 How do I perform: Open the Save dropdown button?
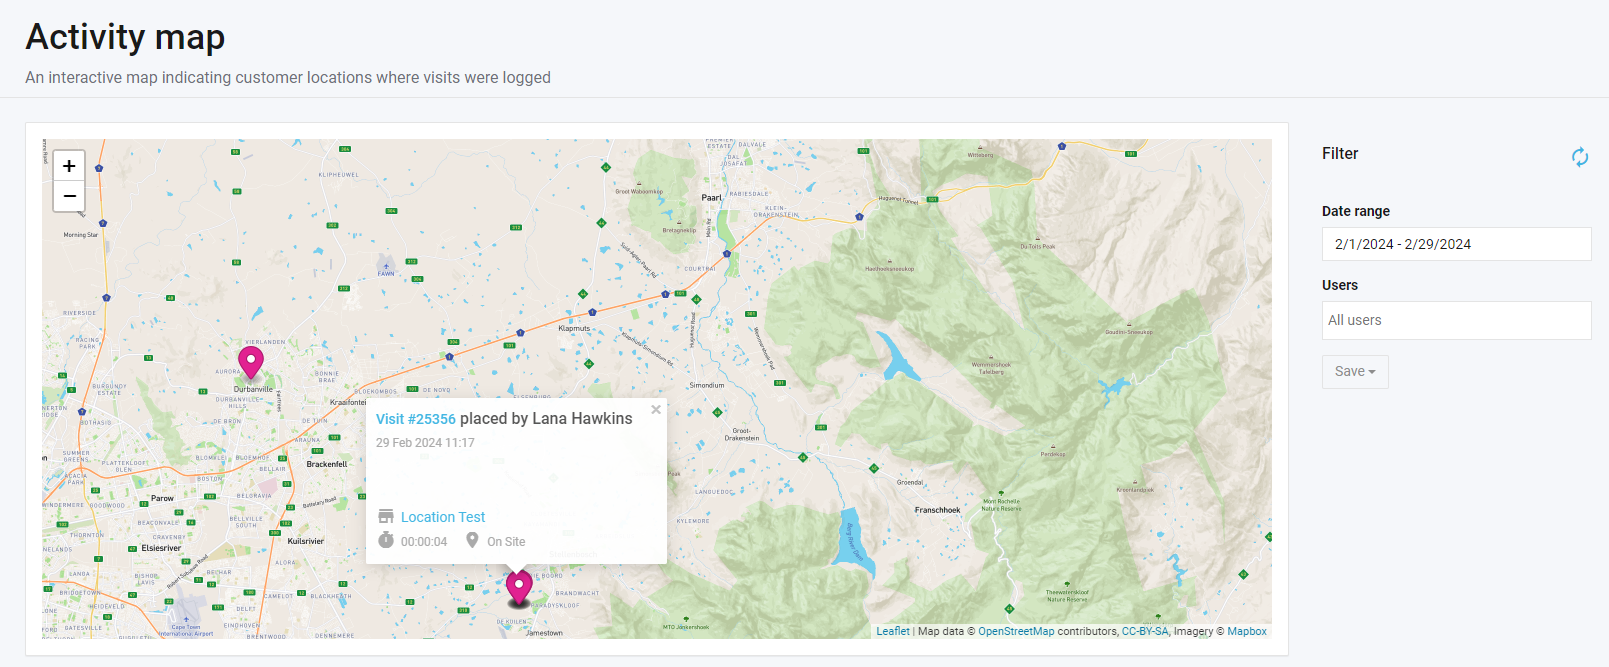pos(1354,372)
